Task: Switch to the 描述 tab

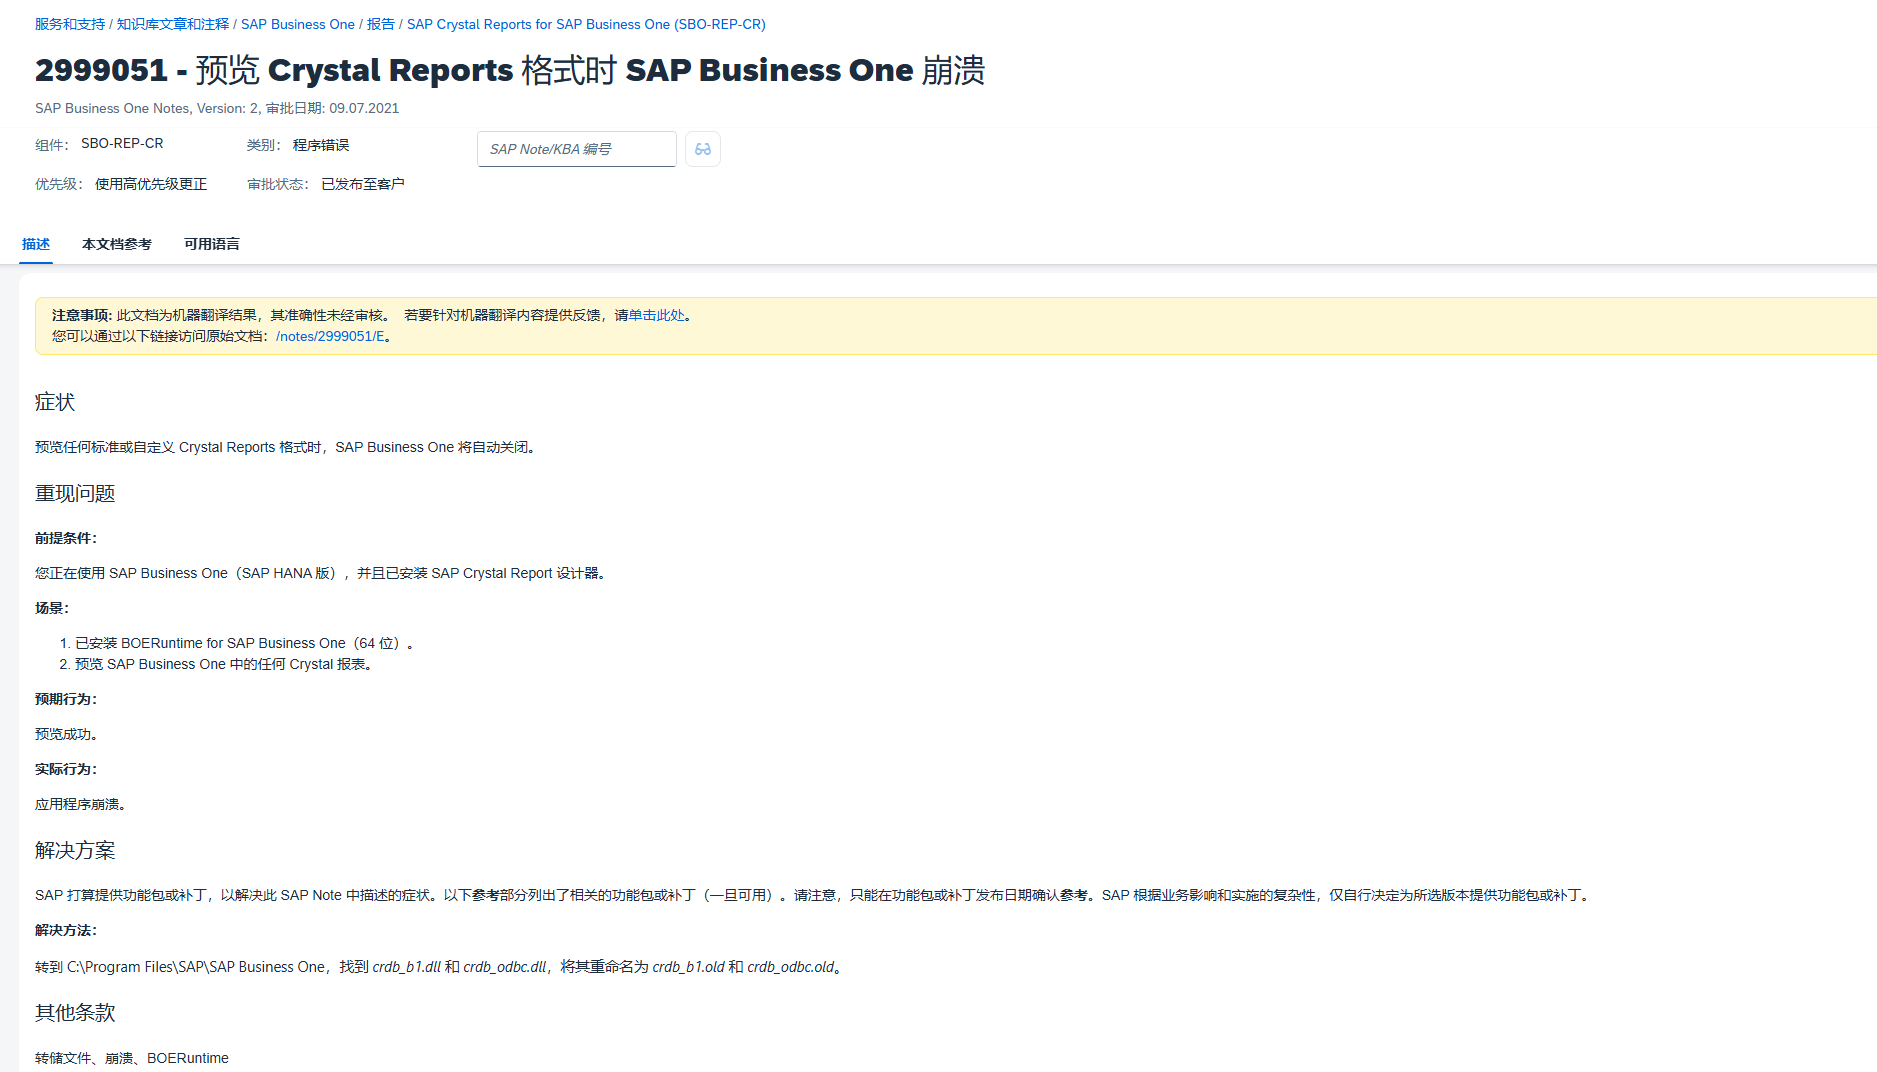Action: (x=36, y=244)
